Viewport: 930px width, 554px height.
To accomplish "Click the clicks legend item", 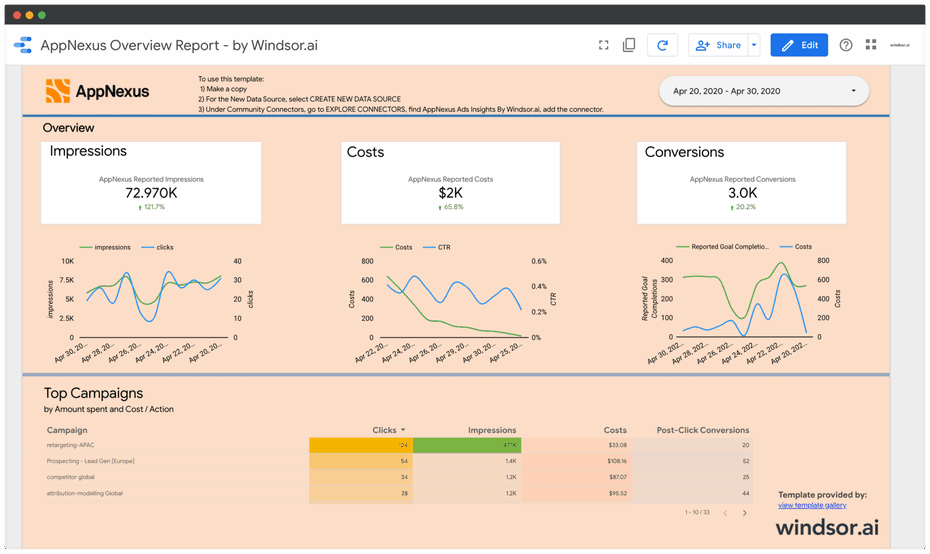I will 158,247.
